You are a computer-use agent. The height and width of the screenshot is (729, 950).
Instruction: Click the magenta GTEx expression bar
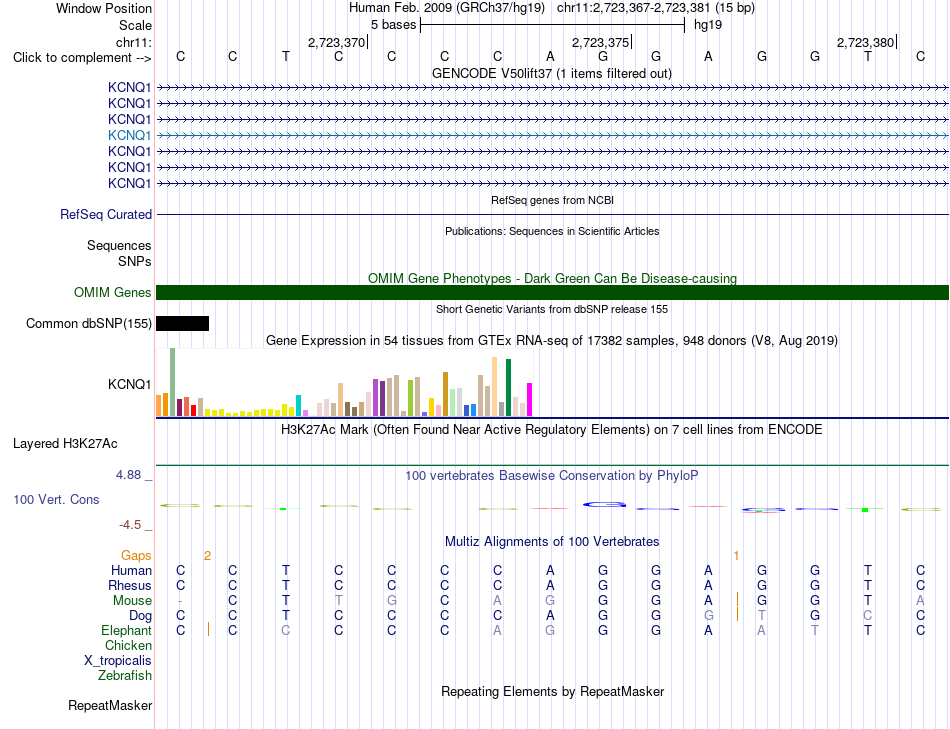click(529, 400)
